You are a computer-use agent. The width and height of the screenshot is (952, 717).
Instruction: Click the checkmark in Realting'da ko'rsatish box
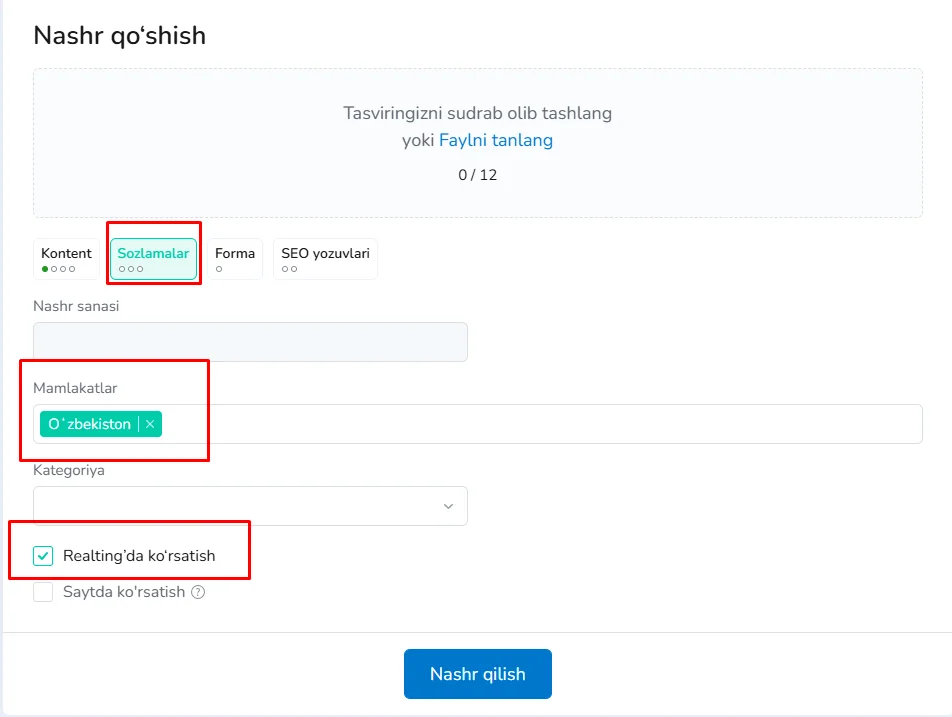(42, 555)
